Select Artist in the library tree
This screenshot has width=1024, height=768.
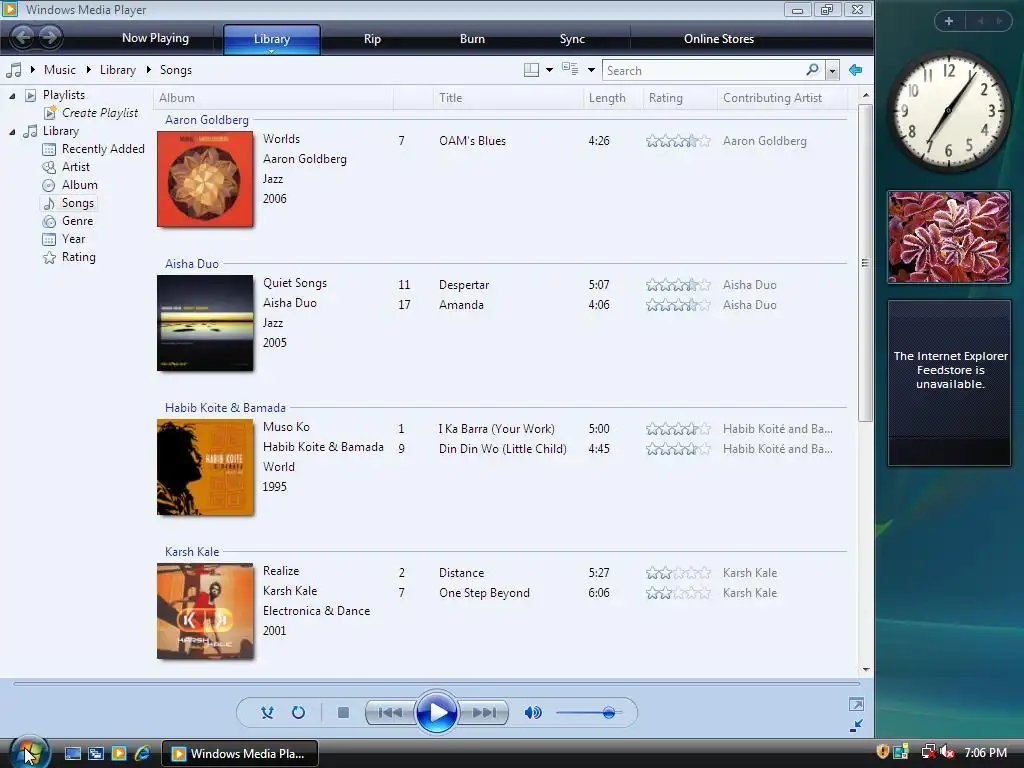click(x=75, y=167)
